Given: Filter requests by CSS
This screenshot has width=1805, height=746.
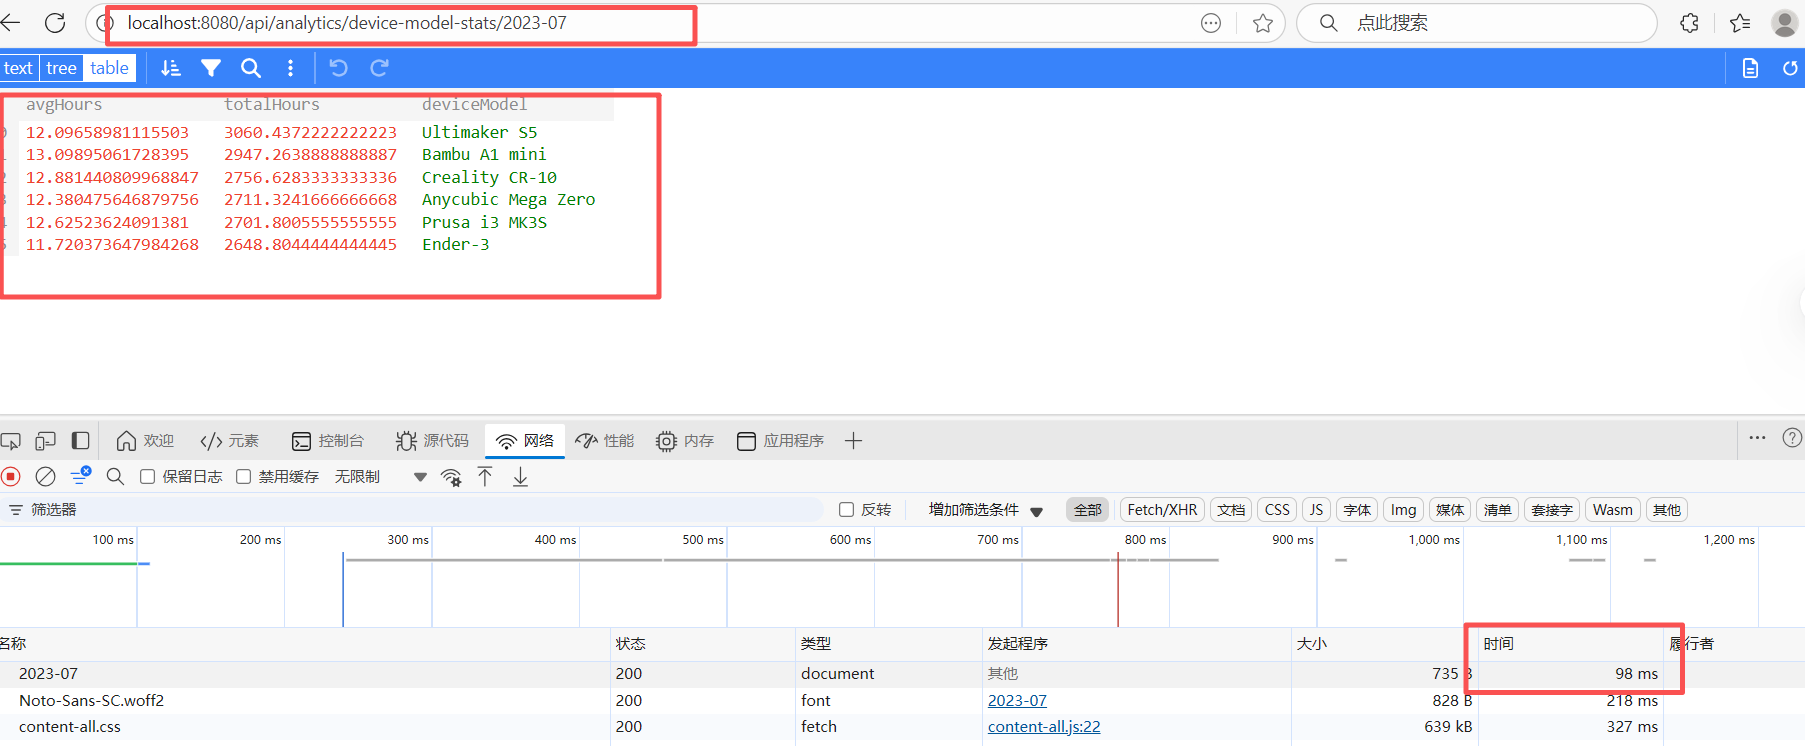Looking at the screenshot, I should 1277,510.
